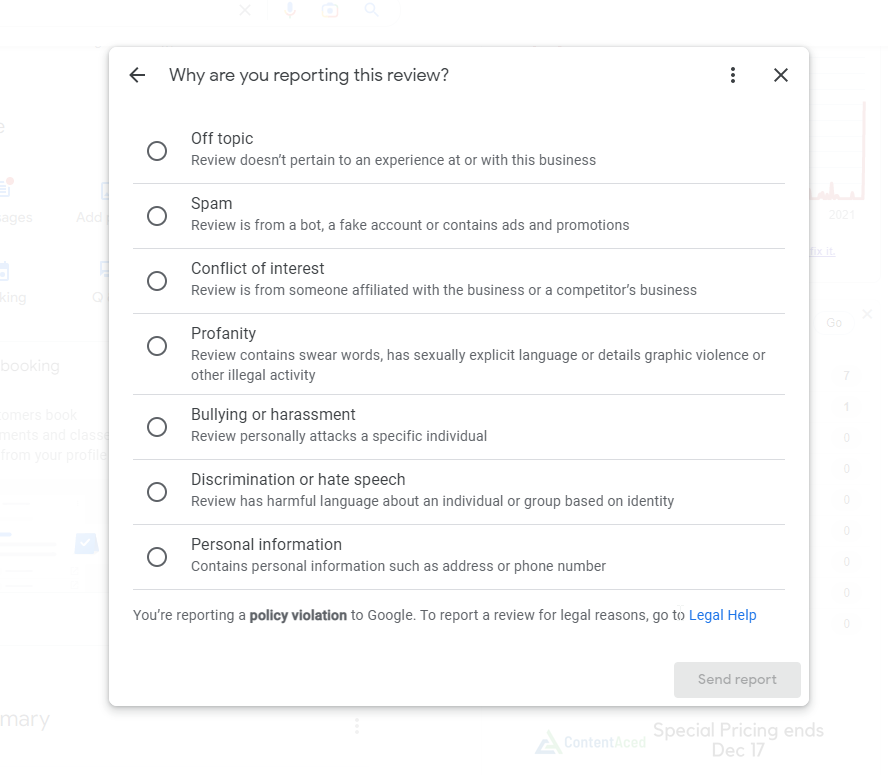Open the Legal Help link
The width and height of the screenshot is (888, 775).
click(x=723, y=615)
